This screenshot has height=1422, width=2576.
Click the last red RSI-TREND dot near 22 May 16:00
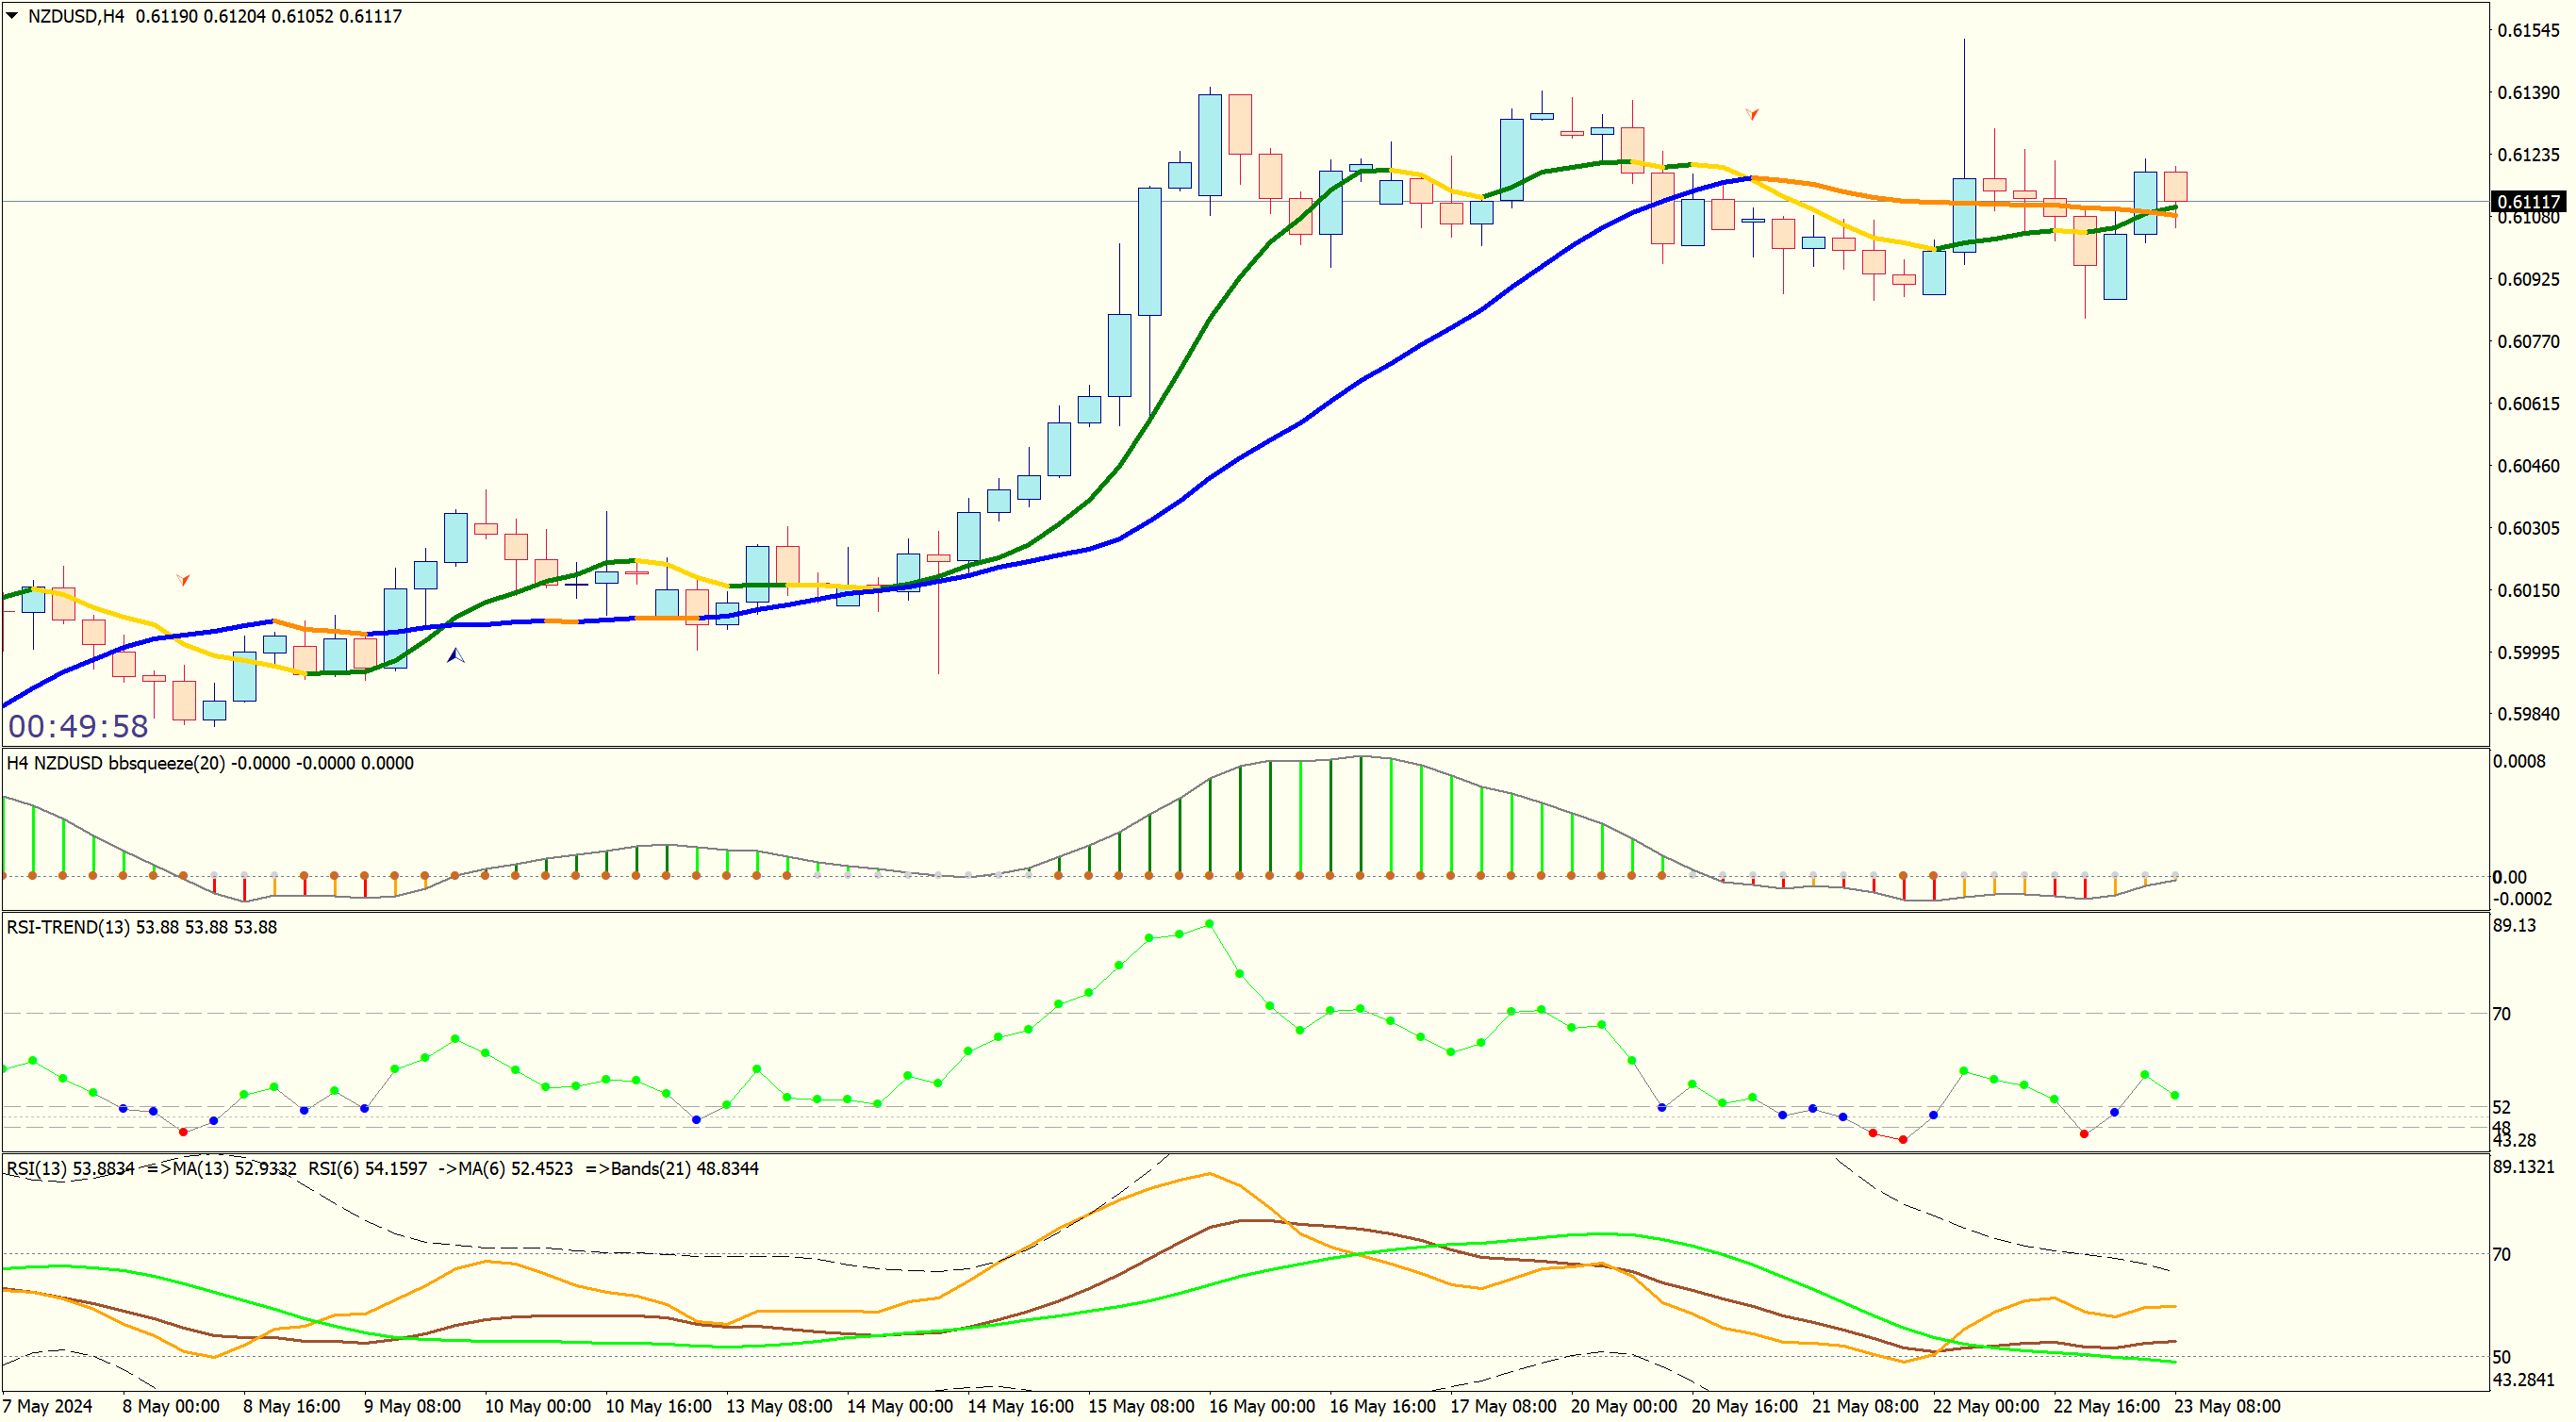2084,1134
